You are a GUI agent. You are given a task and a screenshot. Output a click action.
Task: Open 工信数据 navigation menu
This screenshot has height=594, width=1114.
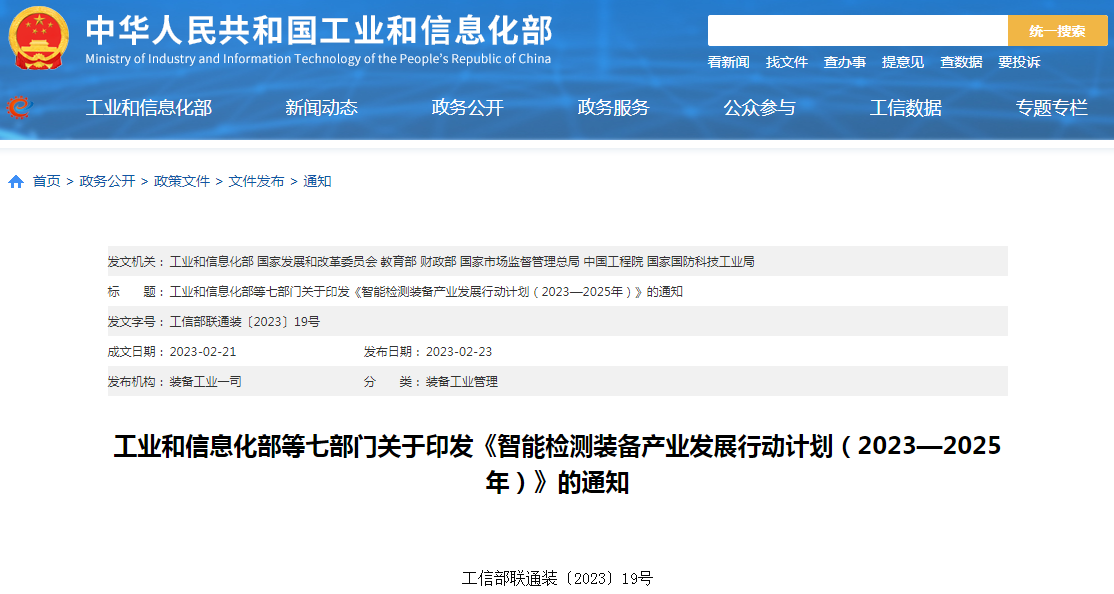906,108
